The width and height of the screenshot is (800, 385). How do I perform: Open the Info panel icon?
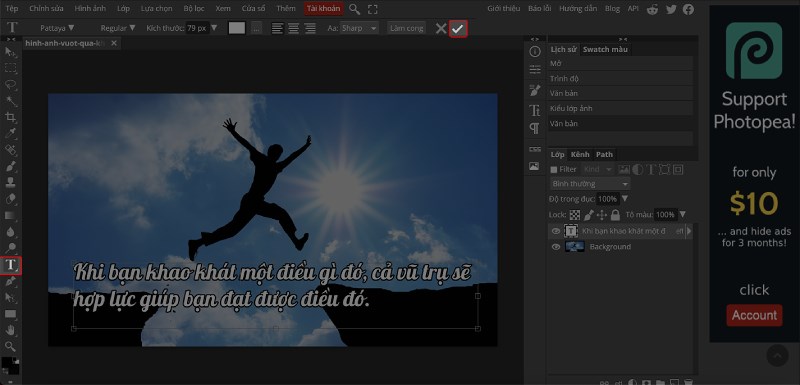click(535, 52)
